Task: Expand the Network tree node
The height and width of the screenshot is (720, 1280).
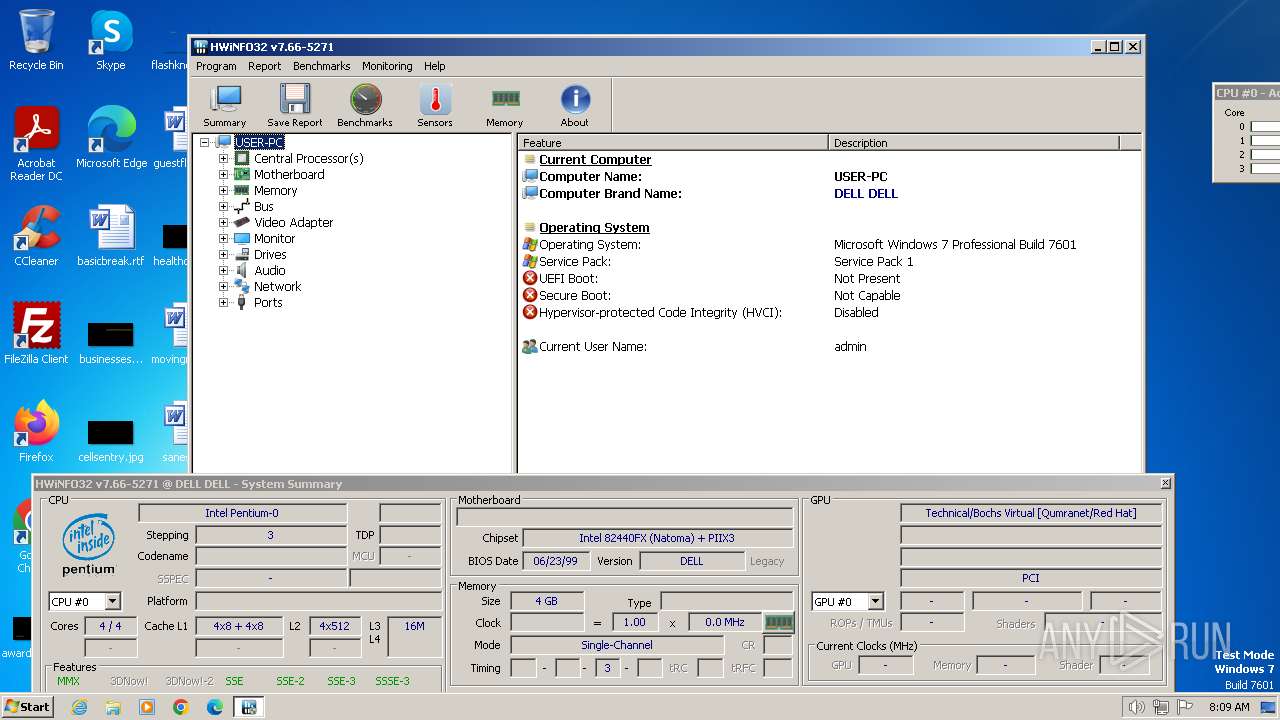Action: pyautogui.click(x=224, y=286)
